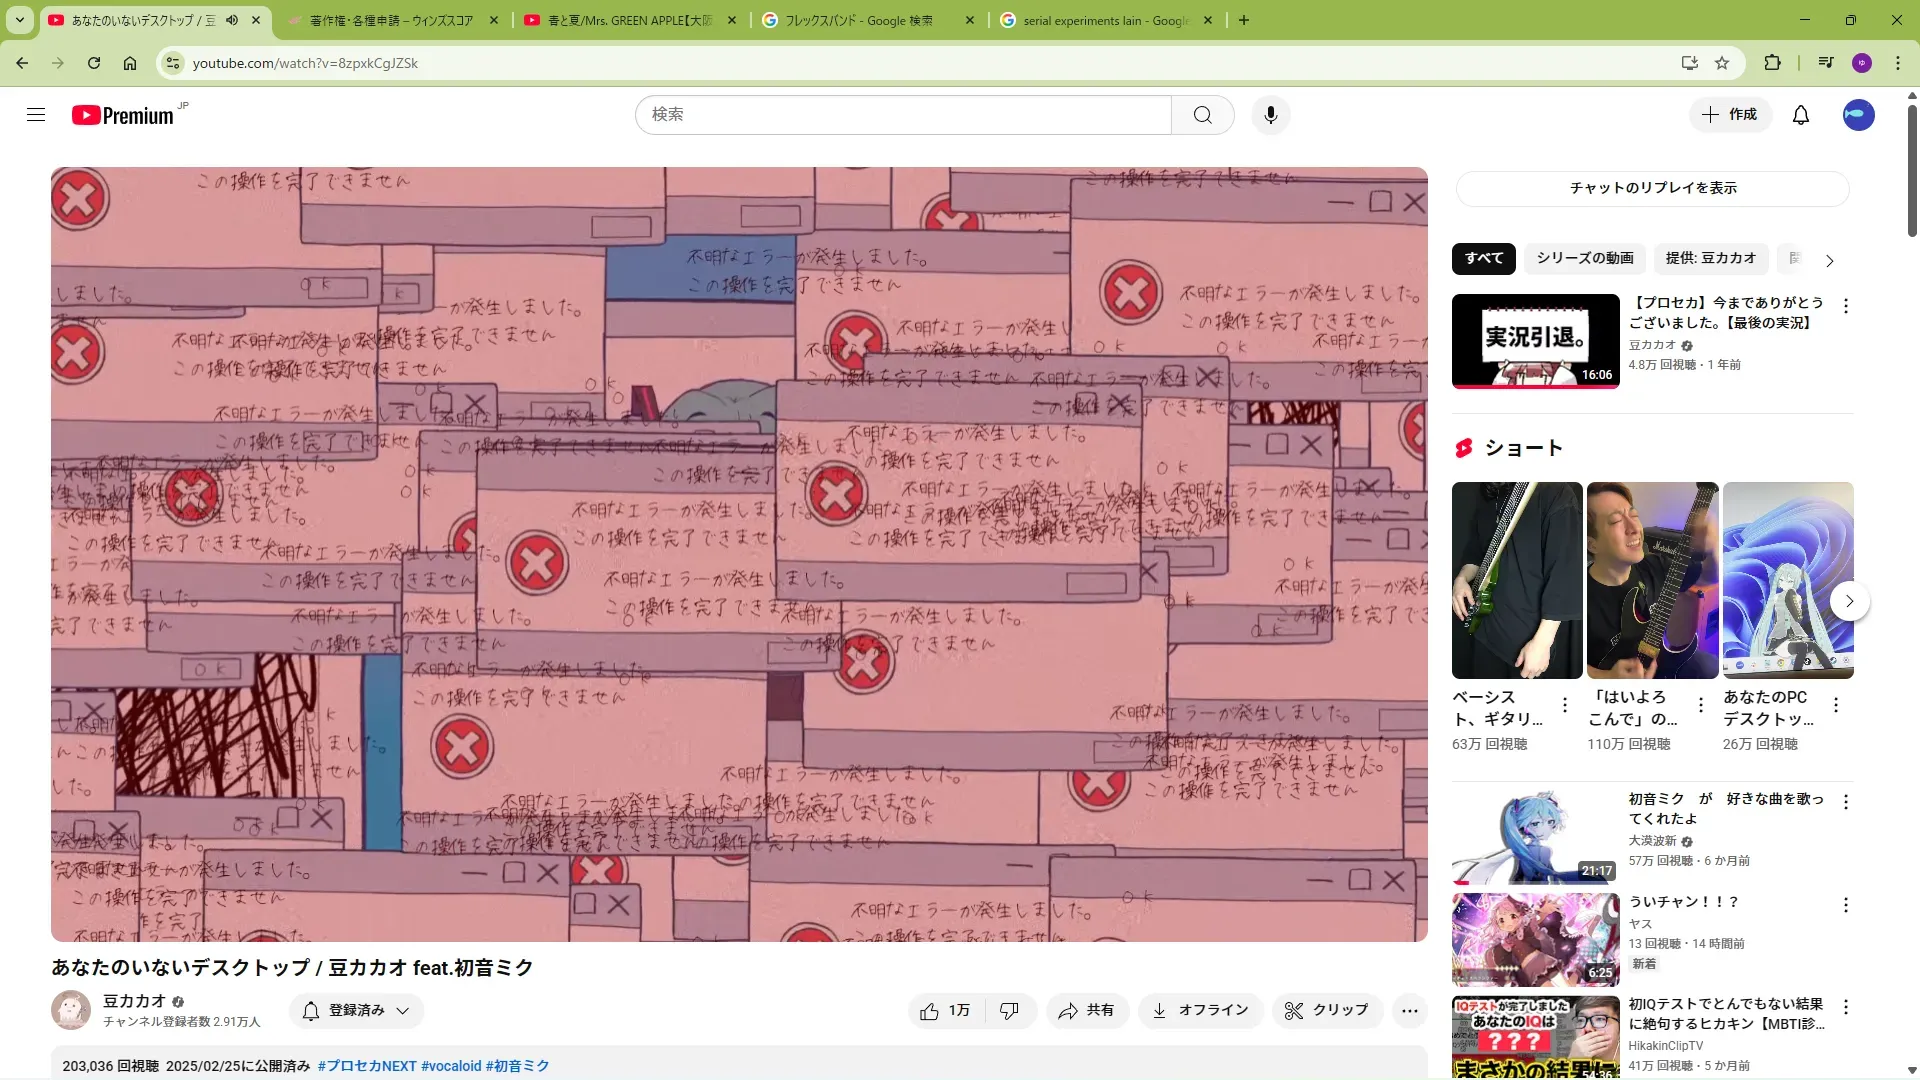Mute the tab via the speaker icon
The image size is (1920, 1080).
point(232,20)
